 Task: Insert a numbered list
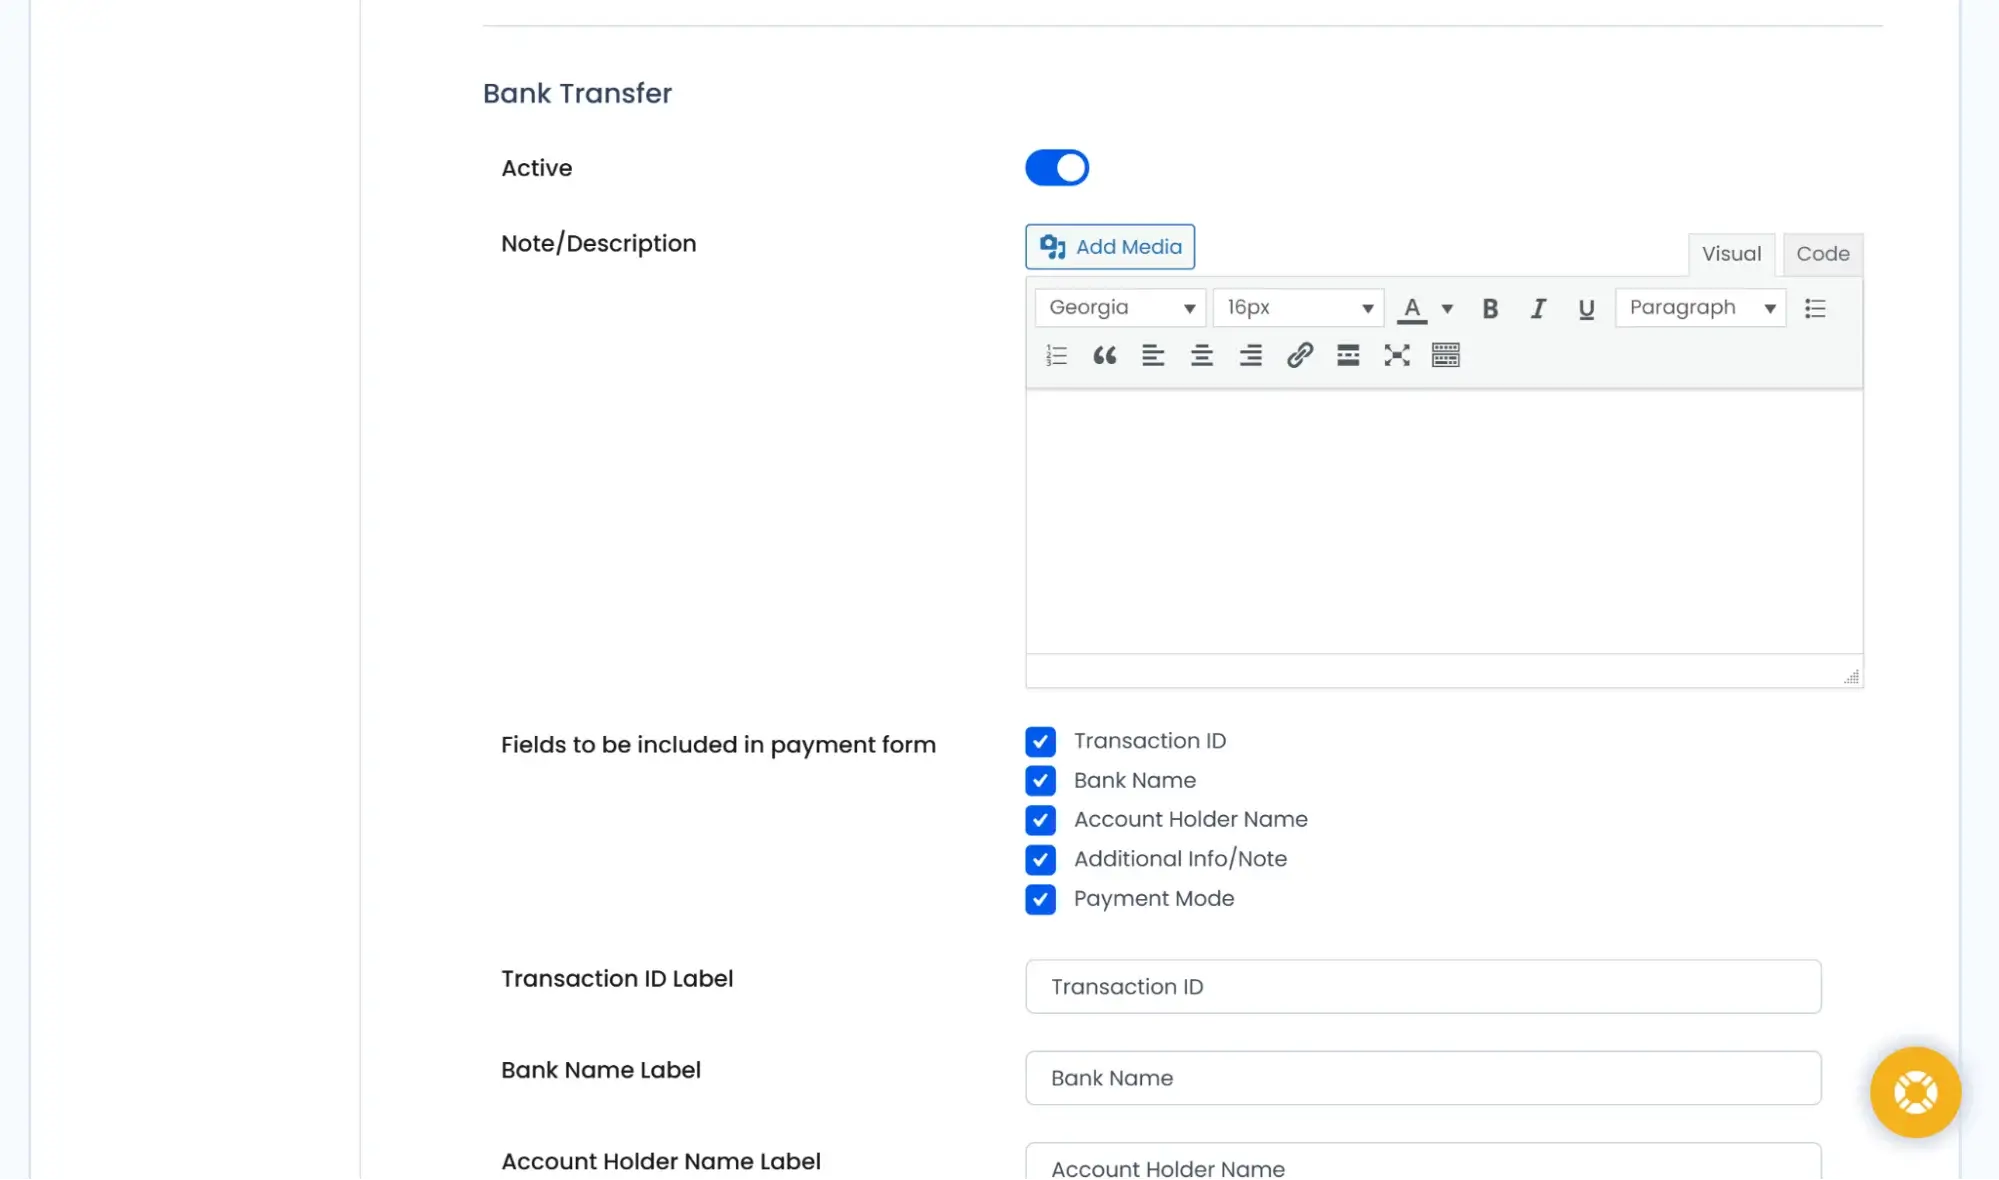pyautogui.click(x=1056, y=355)
